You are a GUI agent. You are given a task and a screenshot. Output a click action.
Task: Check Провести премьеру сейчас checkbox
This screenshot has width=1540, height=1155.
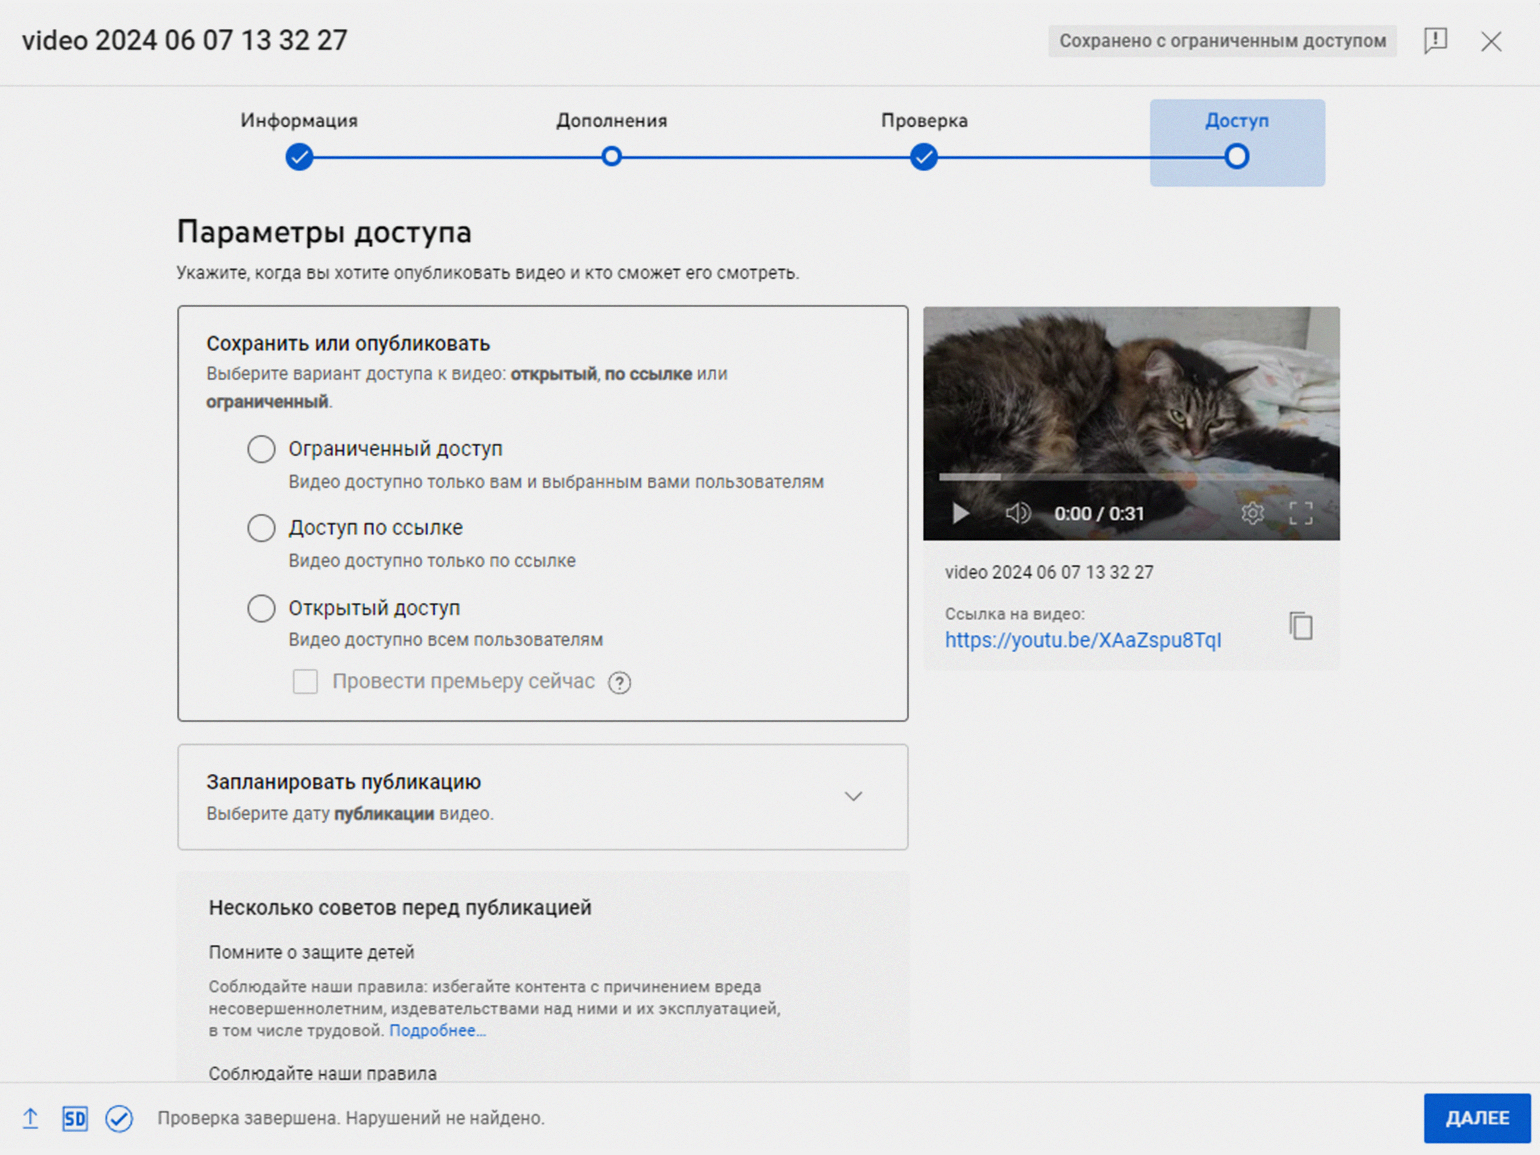pos(305,682)
